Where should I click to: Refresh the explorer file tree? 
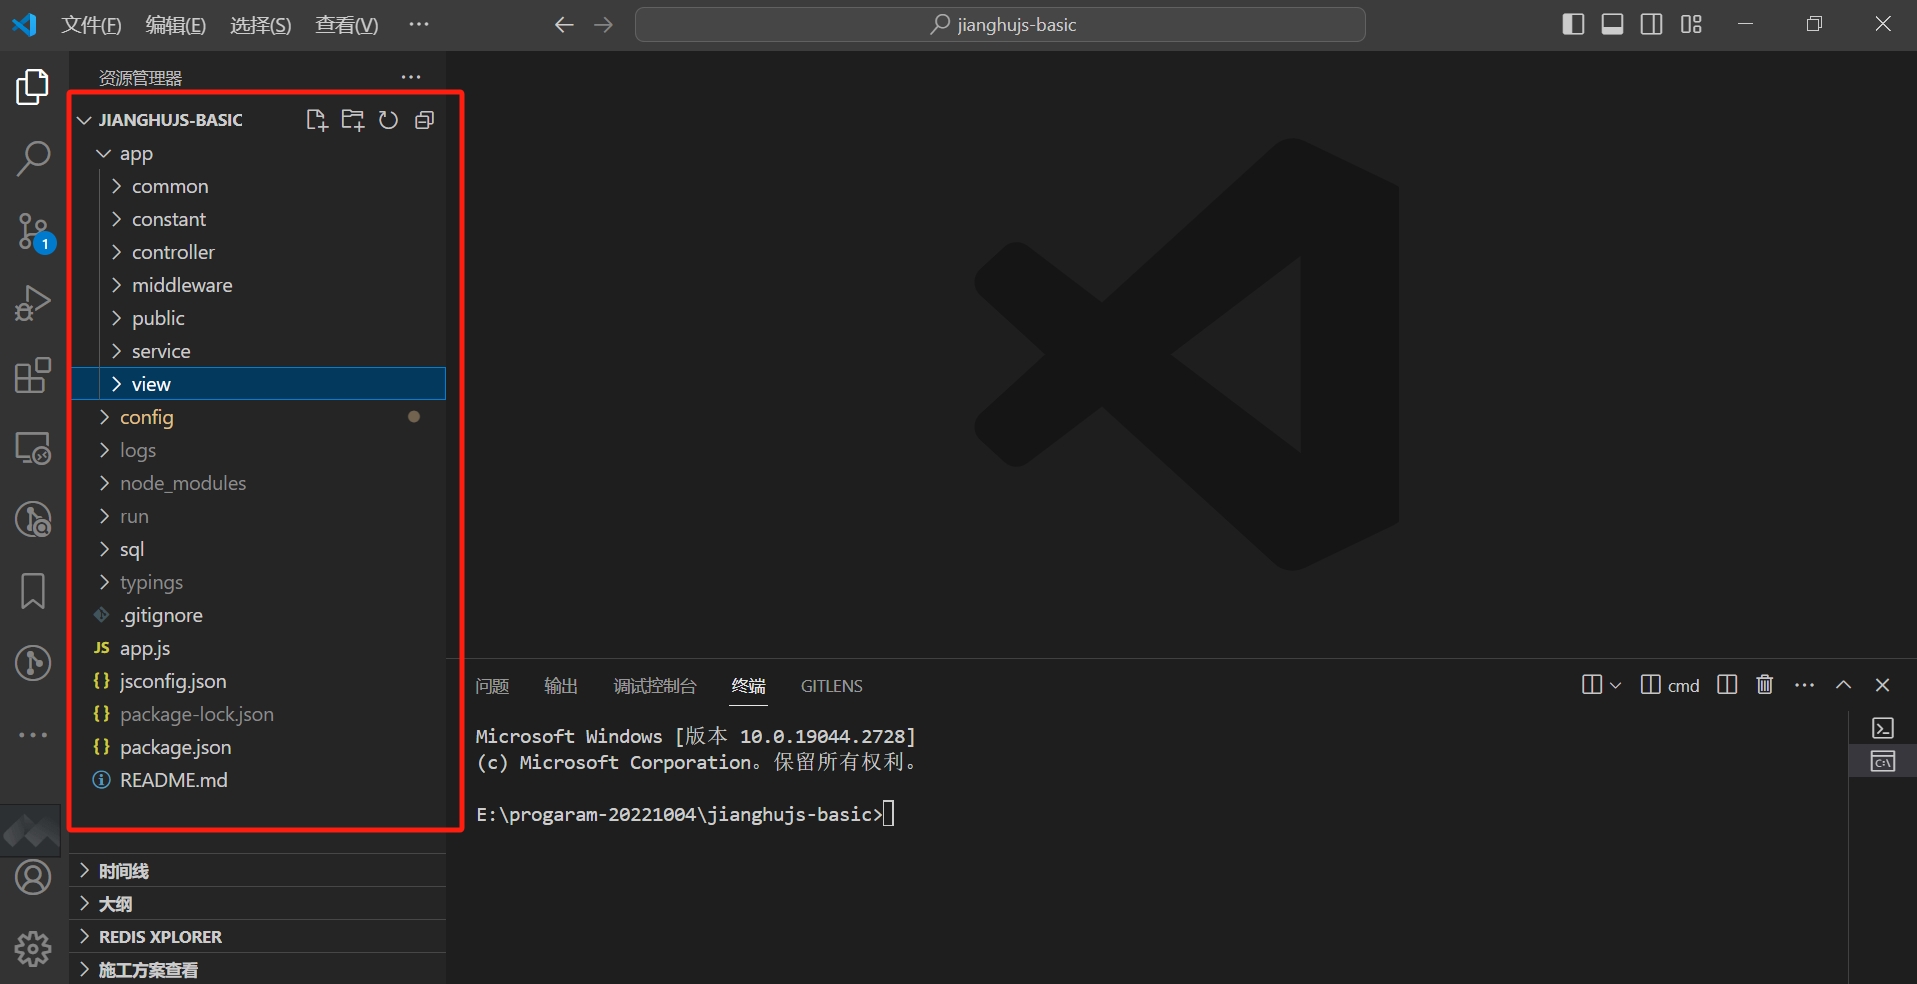point(388,120)
